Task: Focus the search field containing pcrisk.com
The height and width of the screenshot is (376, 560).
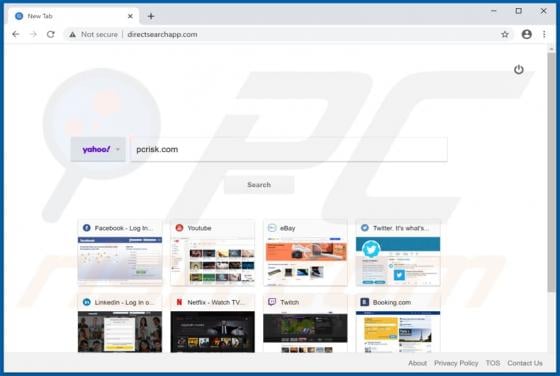Action: click(x=289, y=149)
